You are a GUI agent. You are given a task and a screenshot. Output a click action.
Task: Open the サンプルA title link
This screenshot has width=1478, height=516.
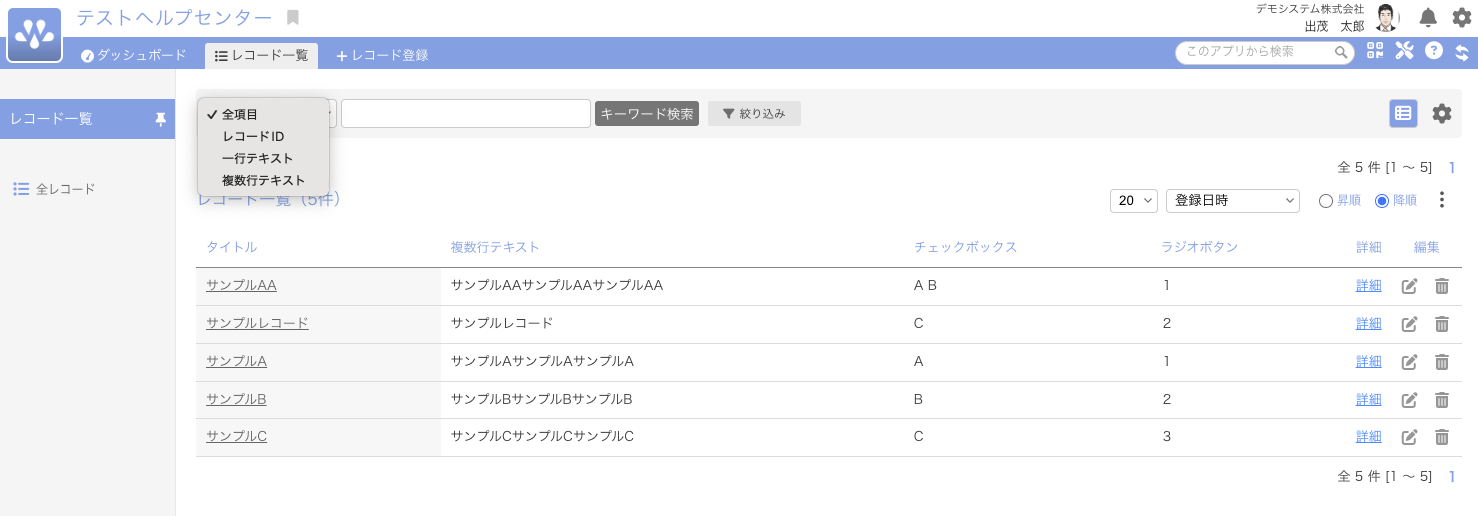click(x=236, y=362)
